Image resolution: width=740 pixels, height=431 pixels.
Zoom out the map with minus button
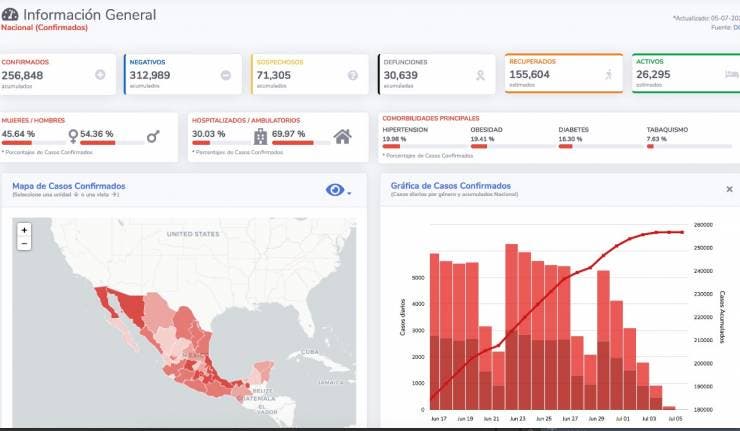coord(25,243)
